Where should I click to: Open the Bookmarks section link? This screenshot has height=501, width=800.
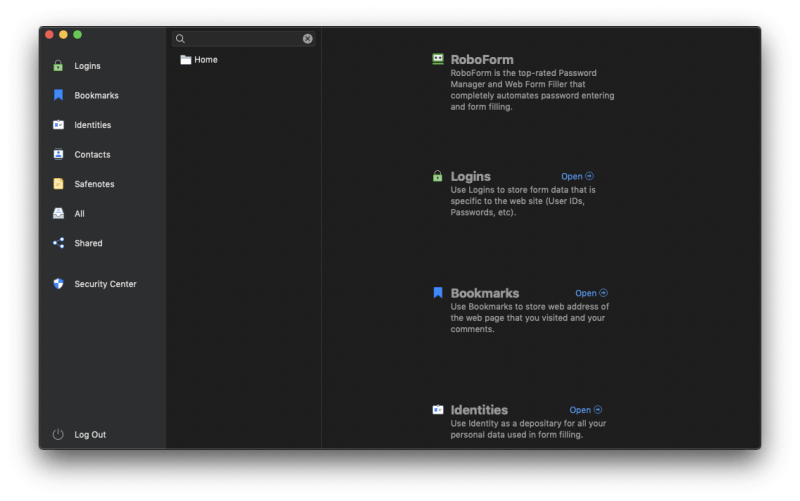point(591,293)
